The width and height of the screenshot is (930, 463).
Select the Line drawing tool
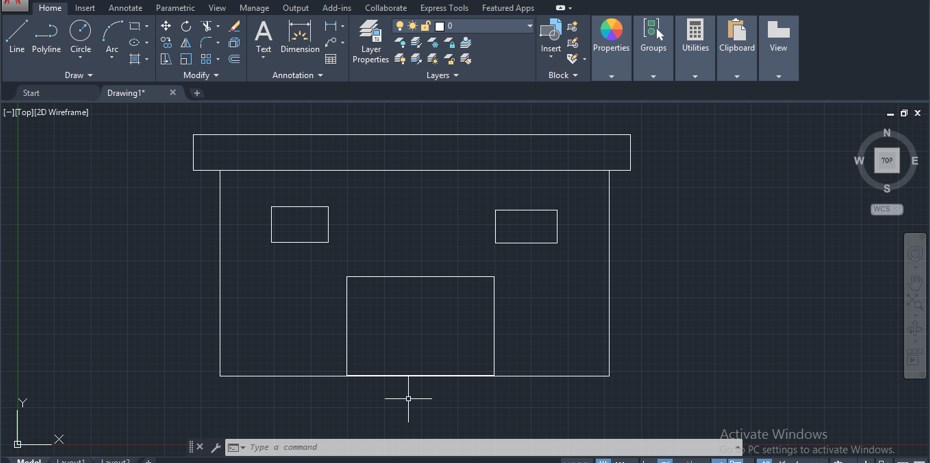click(x=17, y=37)
